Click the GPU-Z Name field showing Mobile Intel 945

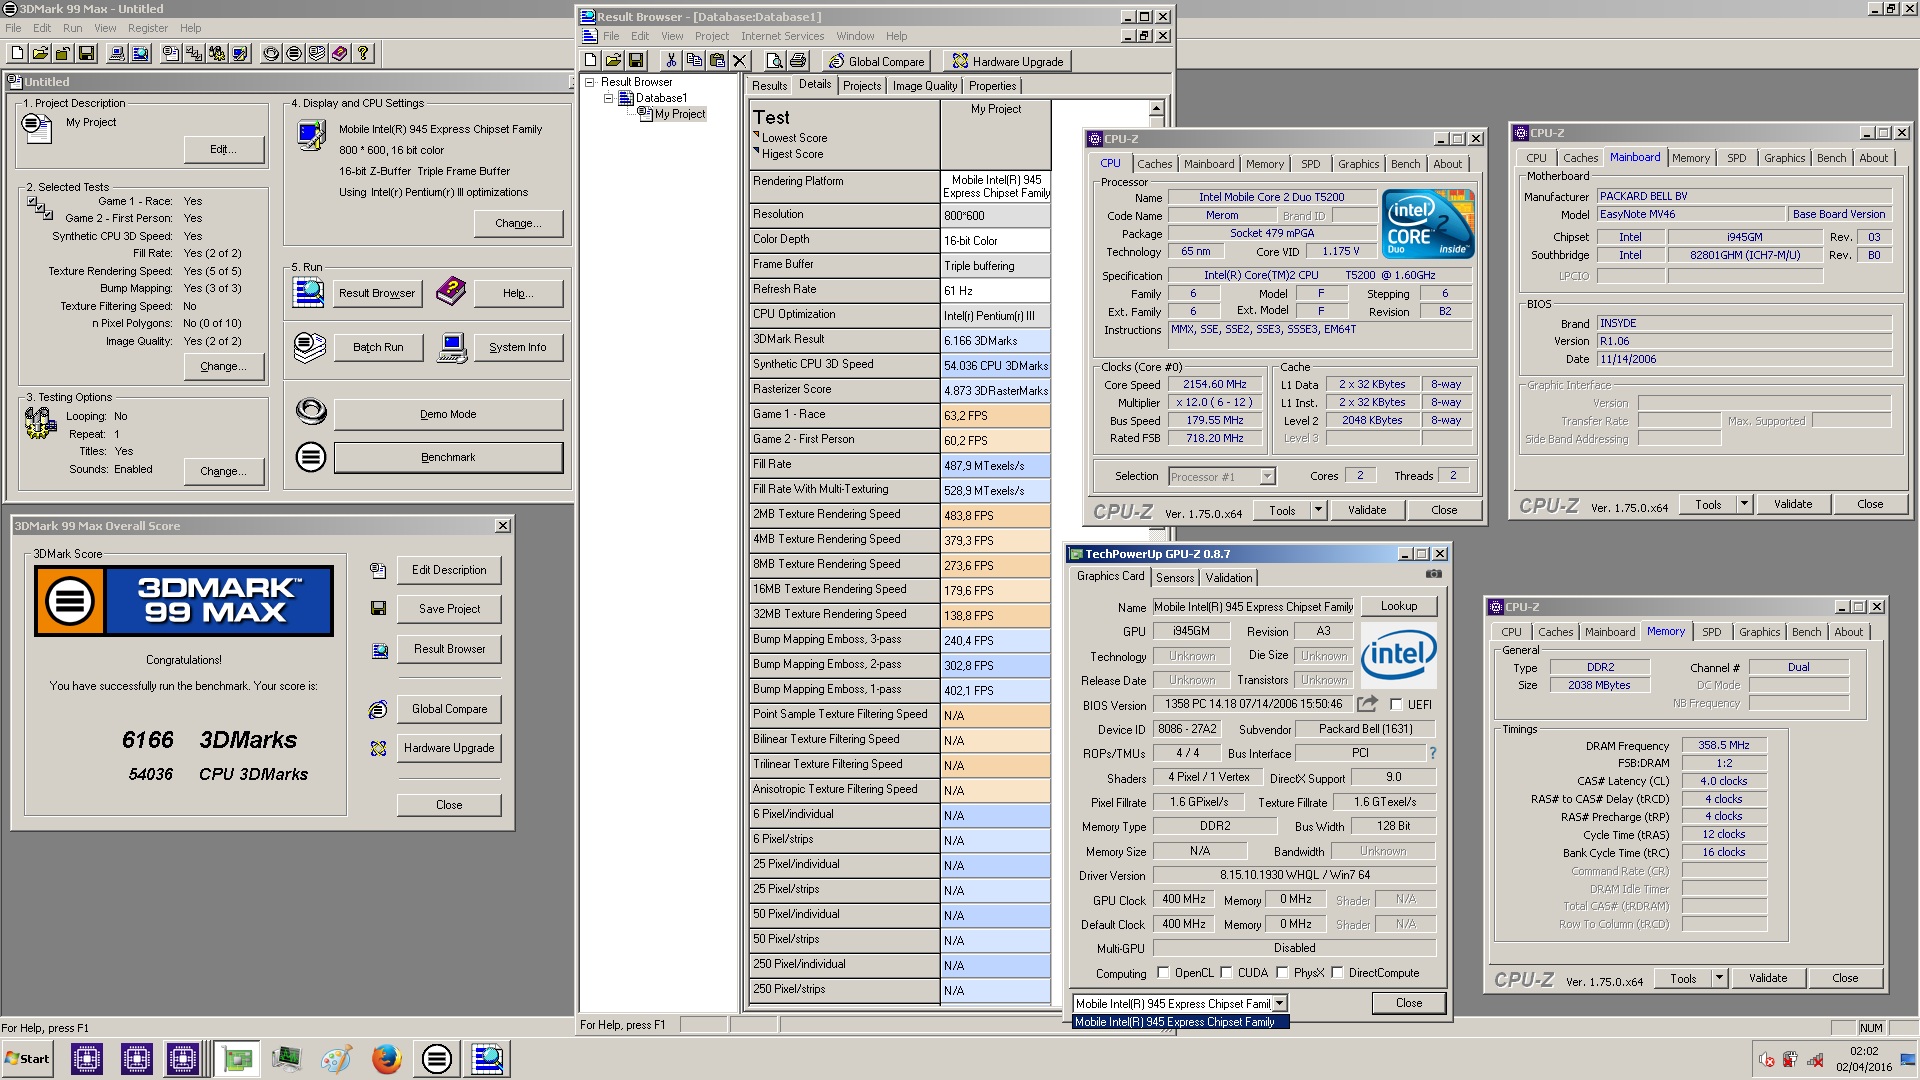tap(1253, 607)
